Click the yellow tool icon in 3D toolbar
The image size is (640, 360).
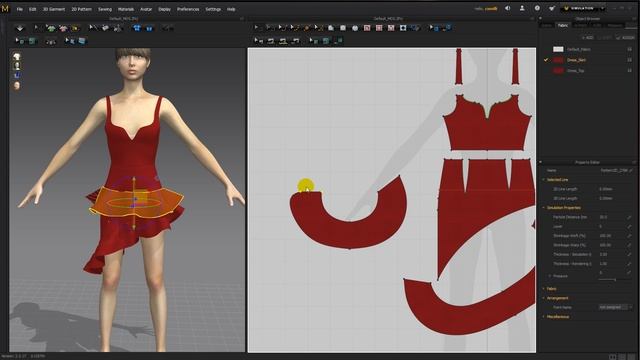pos(75,28)
